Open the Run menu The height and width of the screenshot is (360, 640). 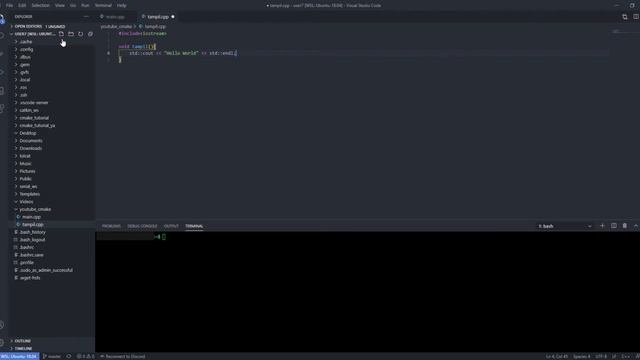(85, 5)
